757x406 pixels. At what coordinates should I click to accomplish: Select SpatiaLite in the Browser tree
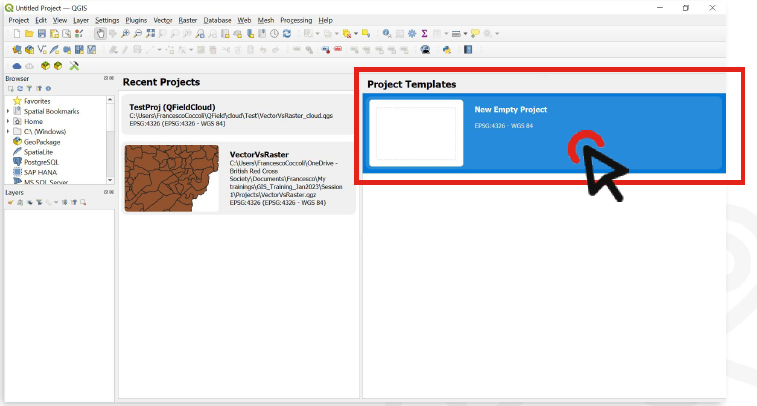click(x=38, y=152)
